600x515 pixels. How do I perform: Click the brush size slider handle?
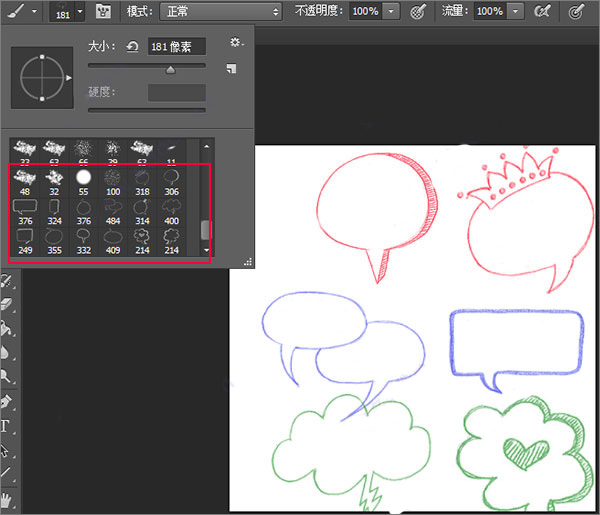[170, 69]
